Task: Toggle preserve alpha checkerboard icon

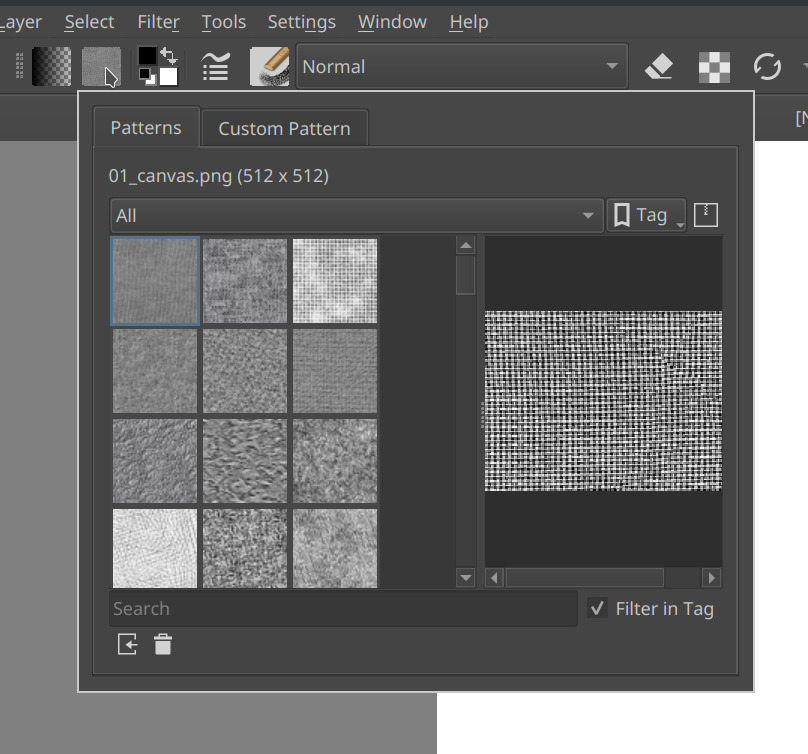Action: 714,67
